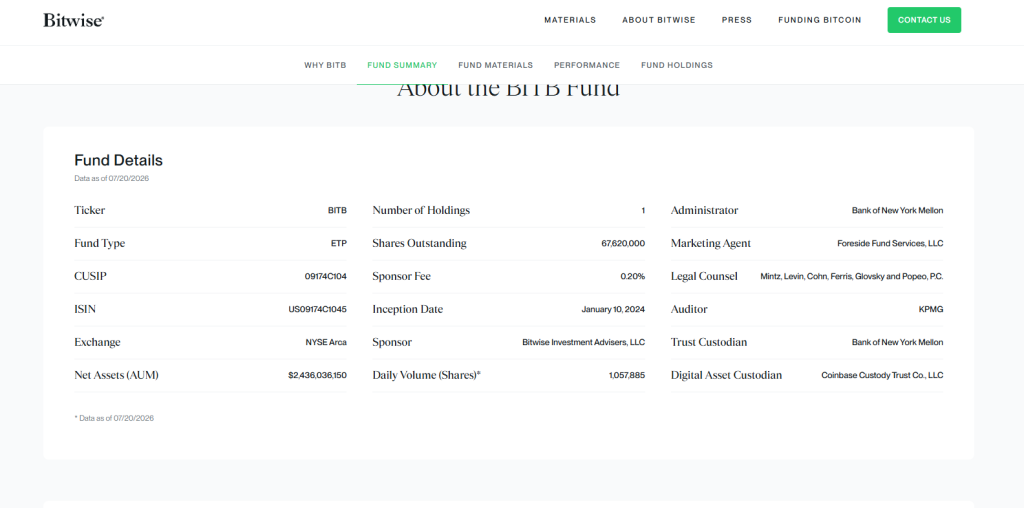Click Marketing Agent Foreside Fund Services, LLC

pos(890,244)
